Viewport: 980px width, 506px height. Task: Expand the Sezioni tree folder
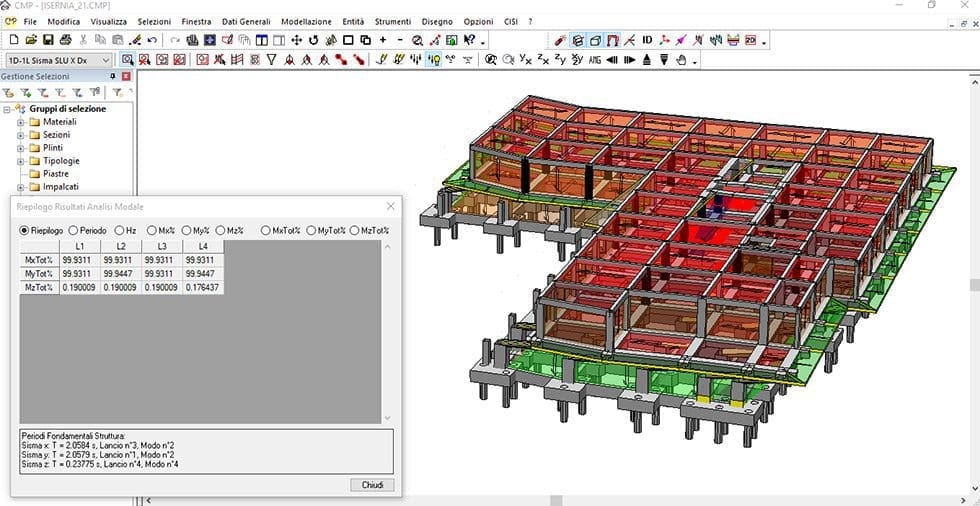pyautogui.click(x=20, y=135)
